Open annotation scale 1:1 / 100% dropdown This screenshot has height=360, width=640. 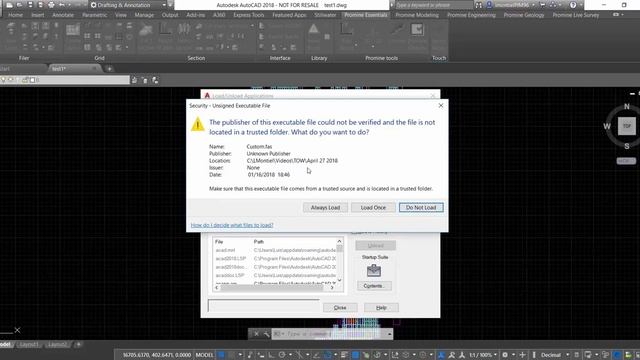tap(482, 355)
